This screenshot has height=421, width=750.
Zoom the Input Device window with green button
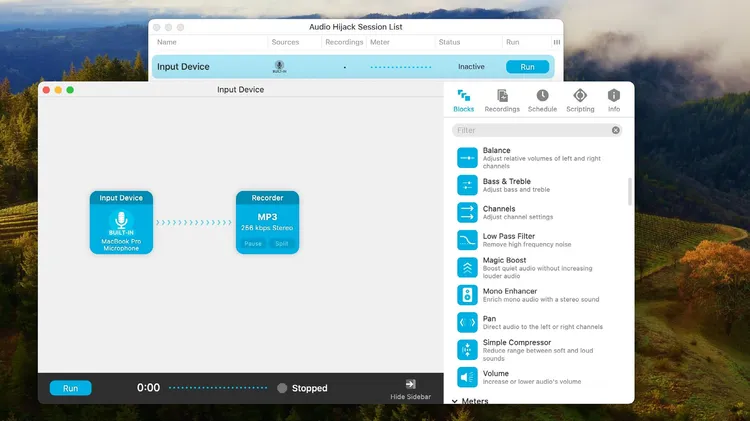[70, 90]
